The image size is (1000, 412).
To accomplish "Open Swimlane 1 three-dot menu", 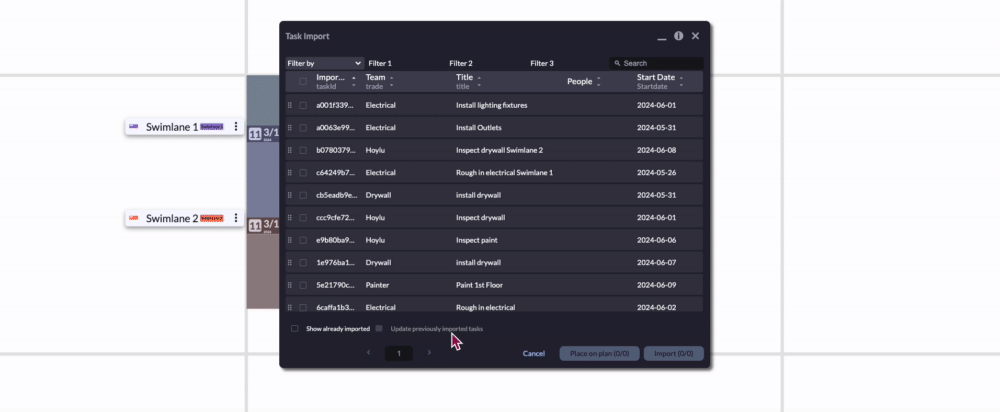I will (235, 127).
